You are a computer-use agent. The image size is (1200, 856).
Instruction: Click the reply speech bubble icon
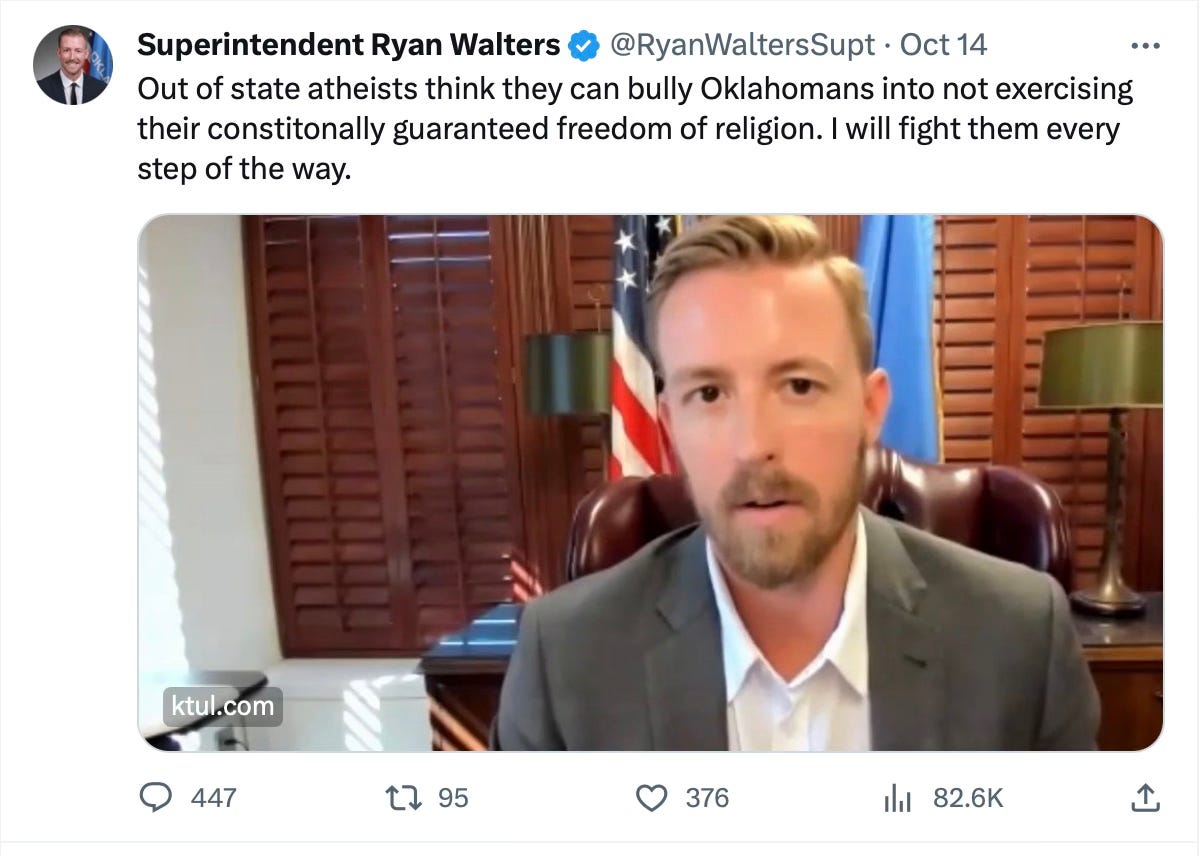[x=155, y=797]
